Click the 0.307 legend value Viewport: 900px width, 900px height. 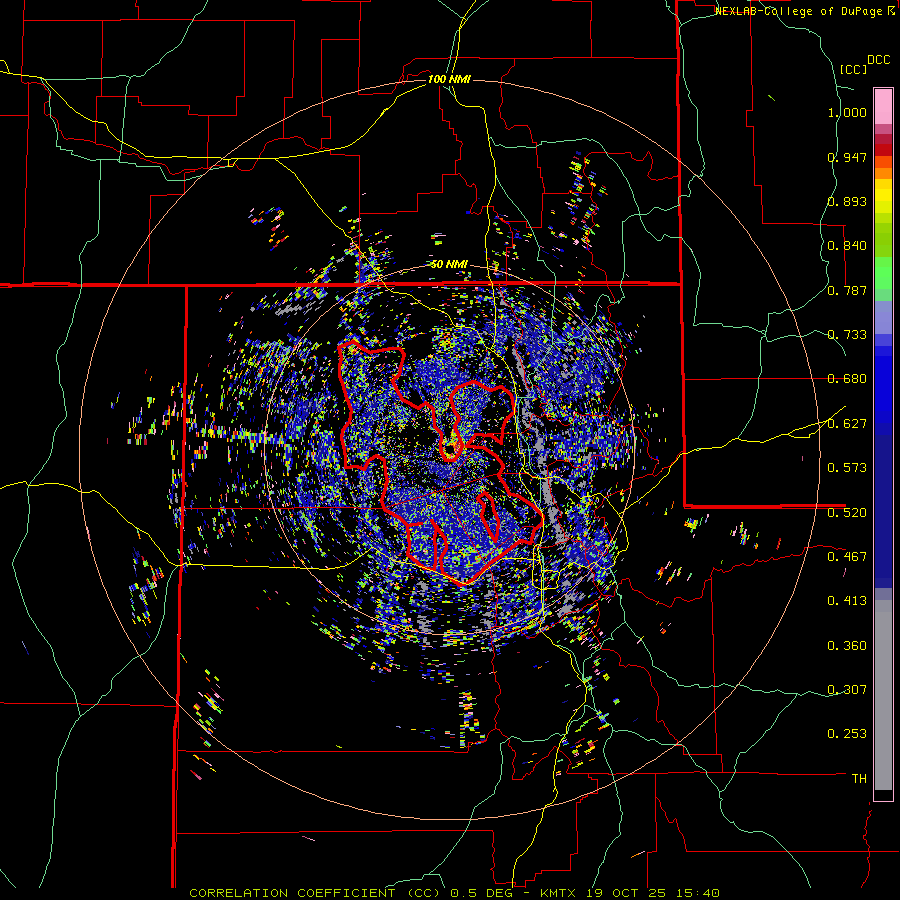(x=847, y=690)
